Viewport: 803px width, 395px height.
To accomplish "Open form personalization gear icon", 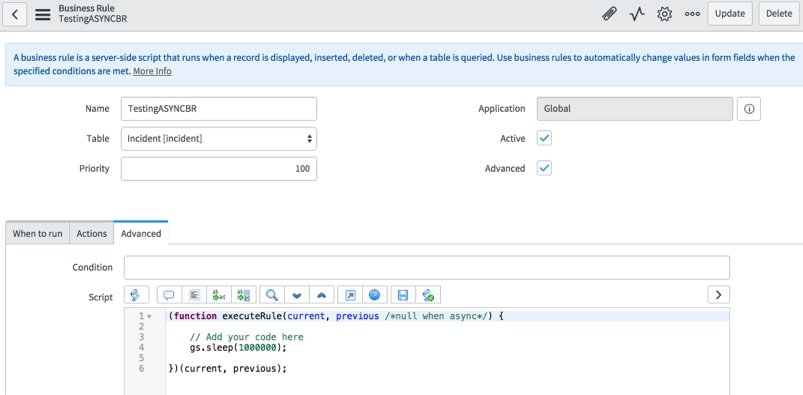I will 664,14.
